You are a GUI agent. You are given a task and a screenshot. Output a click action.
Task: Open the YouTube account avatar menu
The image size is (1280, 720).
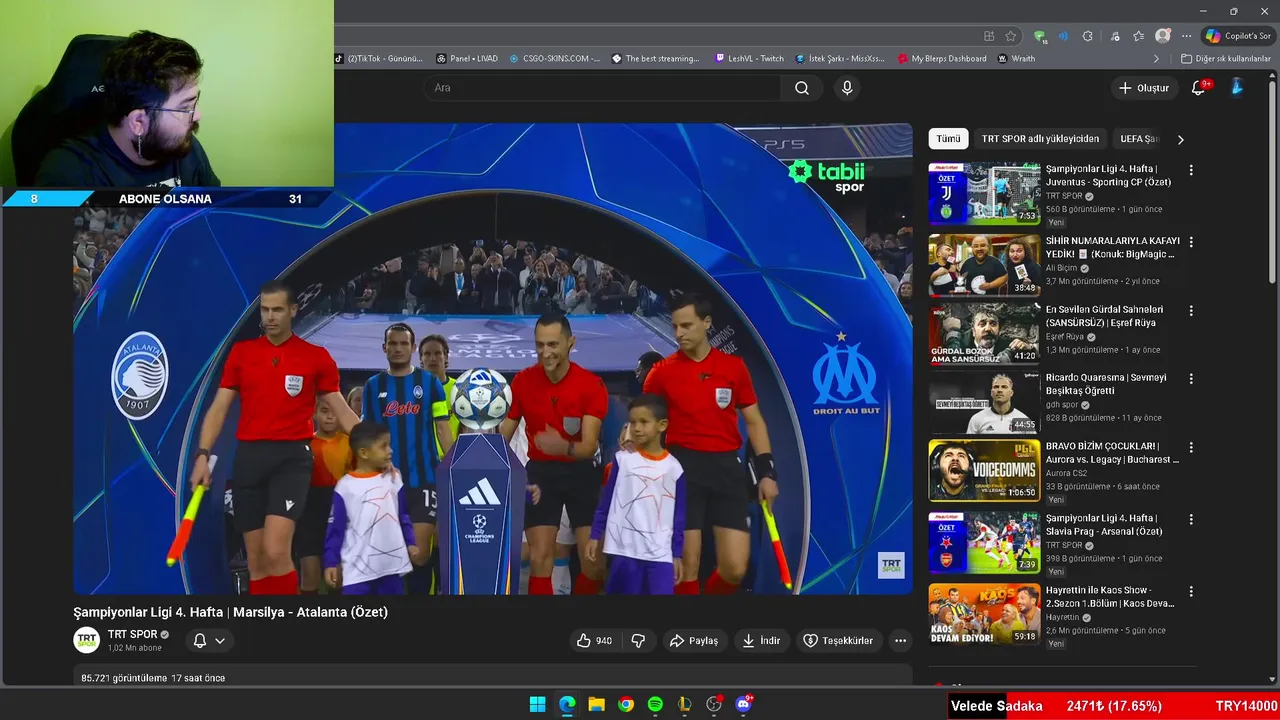point(1237,88)
